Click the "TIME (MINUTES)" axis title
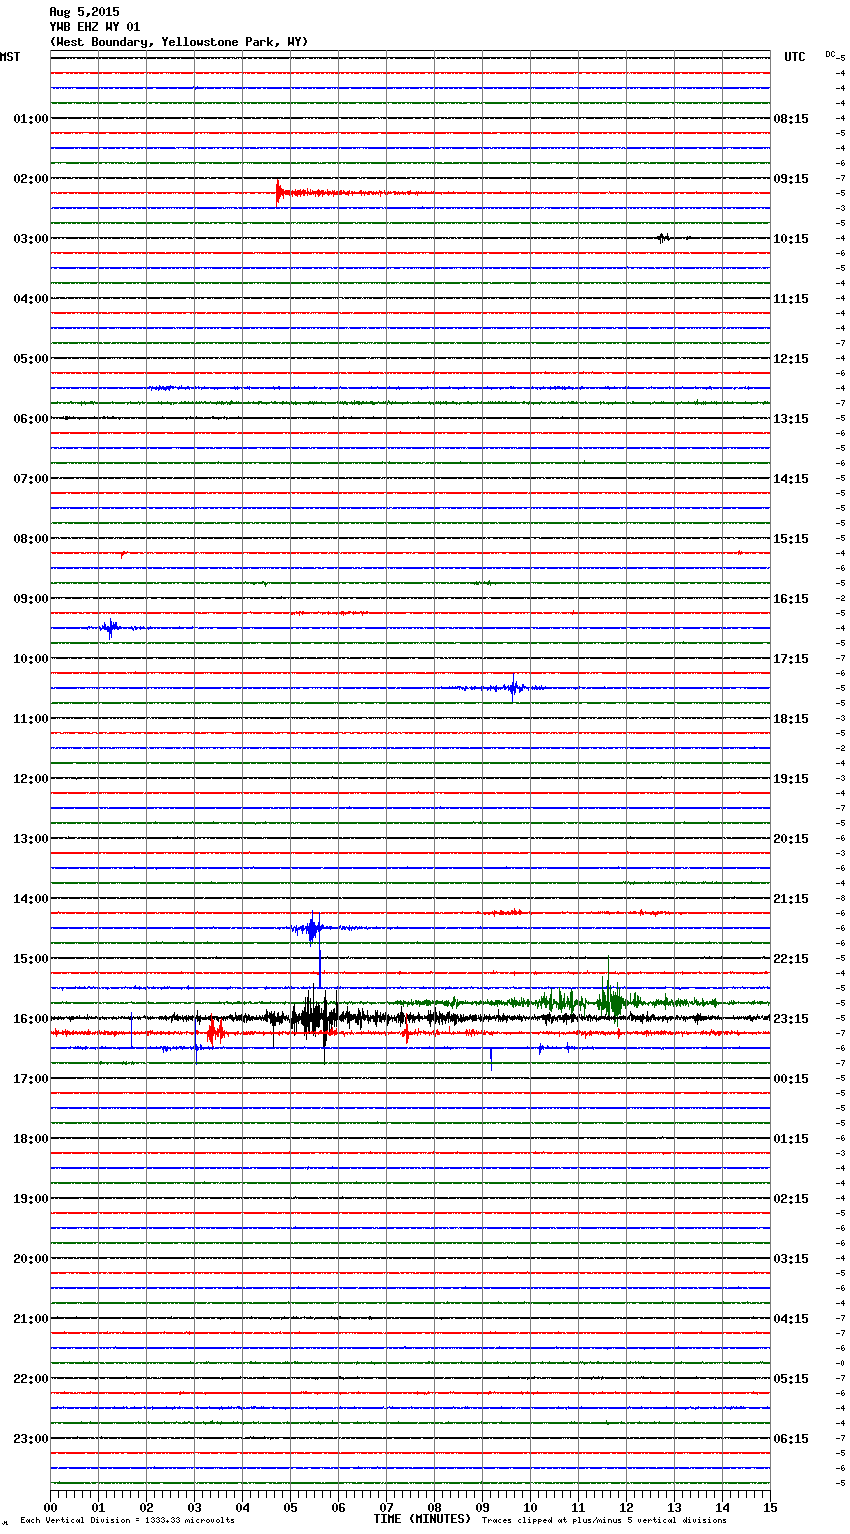The width and height of the screenshot is (850, 1534). (x=422, y=1519)
